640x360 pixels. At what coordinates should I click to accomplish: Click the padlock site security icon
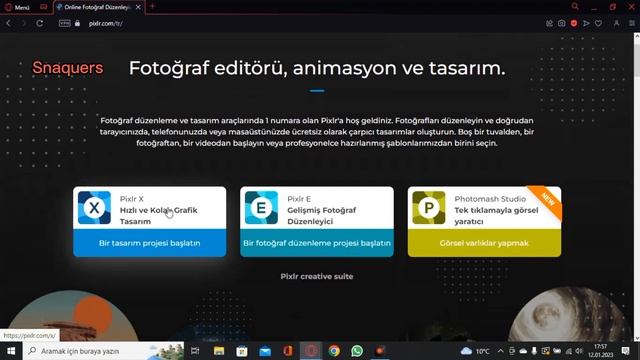coord(78,23)
